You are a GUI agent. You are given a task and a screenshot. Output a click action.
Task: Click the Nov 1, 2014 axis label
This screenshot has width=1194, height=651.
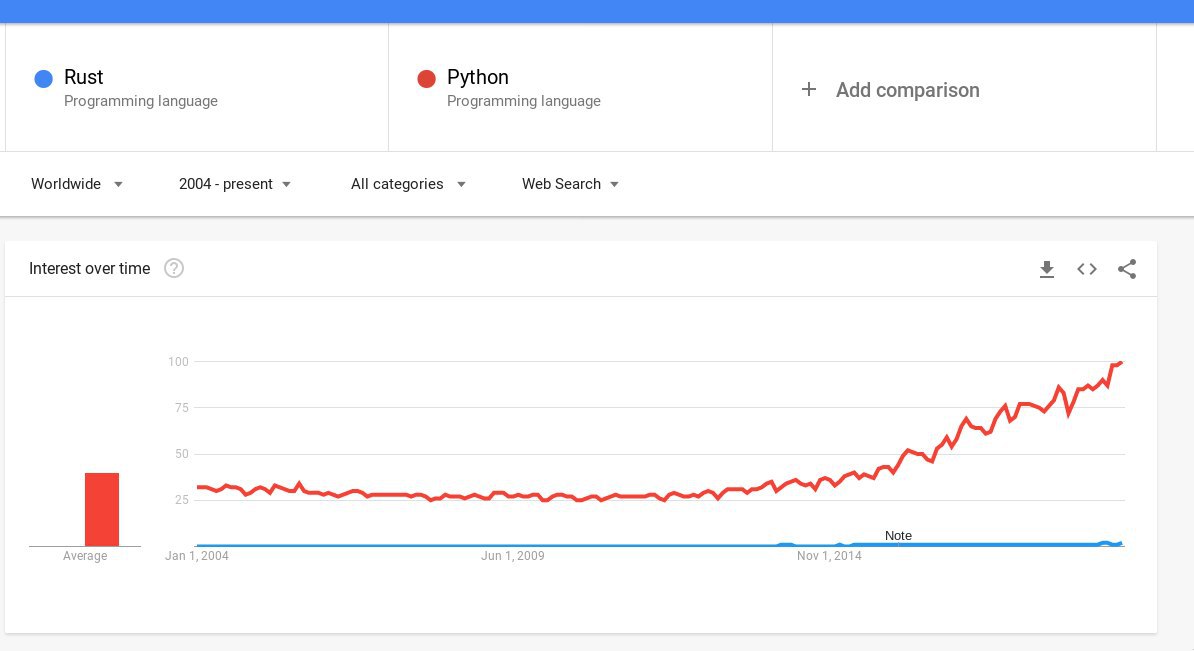(x=829, y=556)
